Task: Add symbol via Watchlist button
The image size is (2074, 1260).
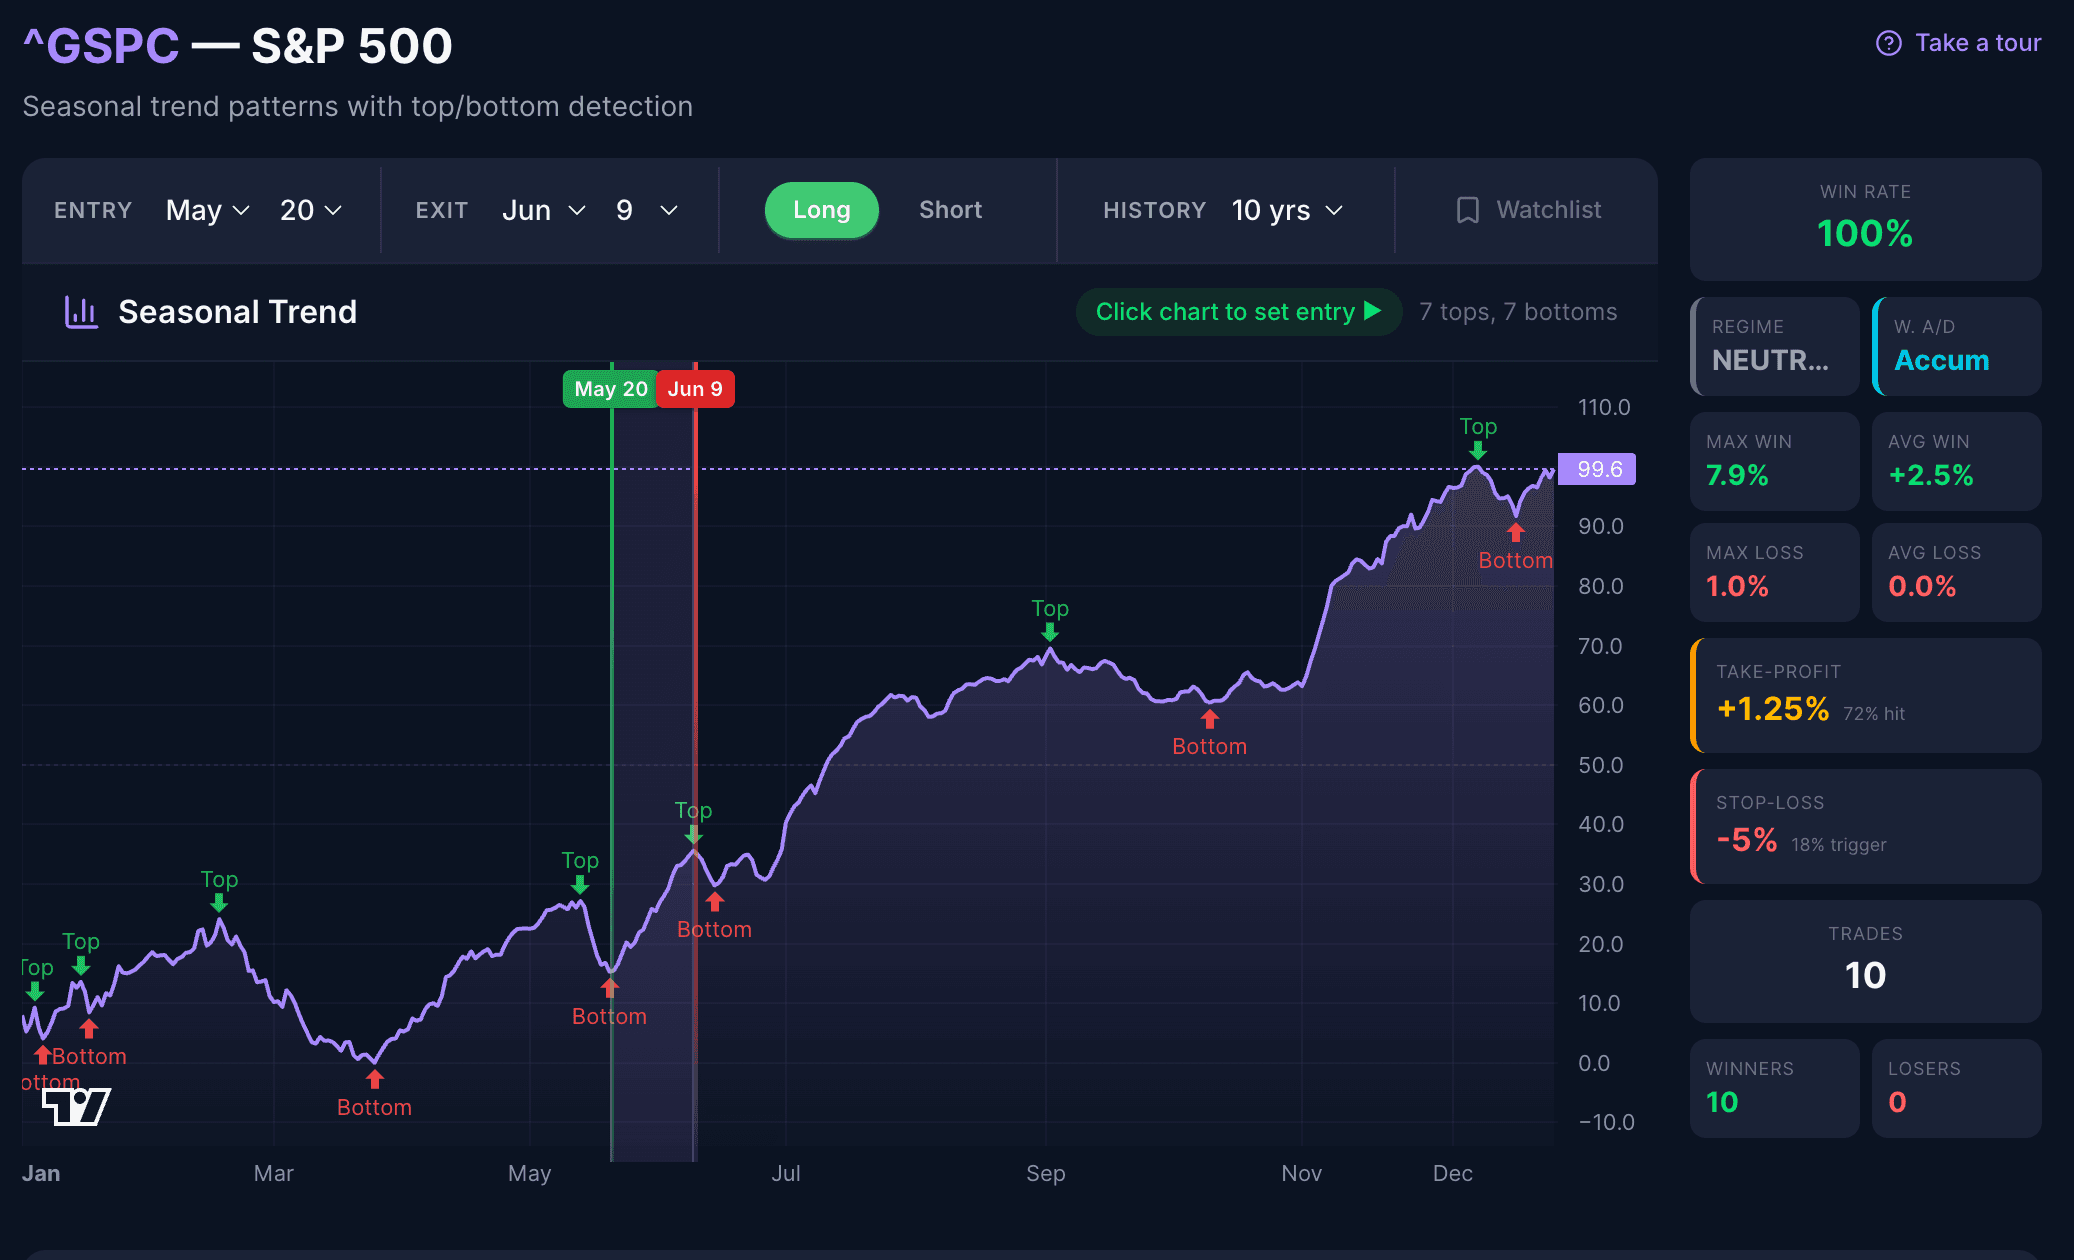Action: tap(1528, 210)
